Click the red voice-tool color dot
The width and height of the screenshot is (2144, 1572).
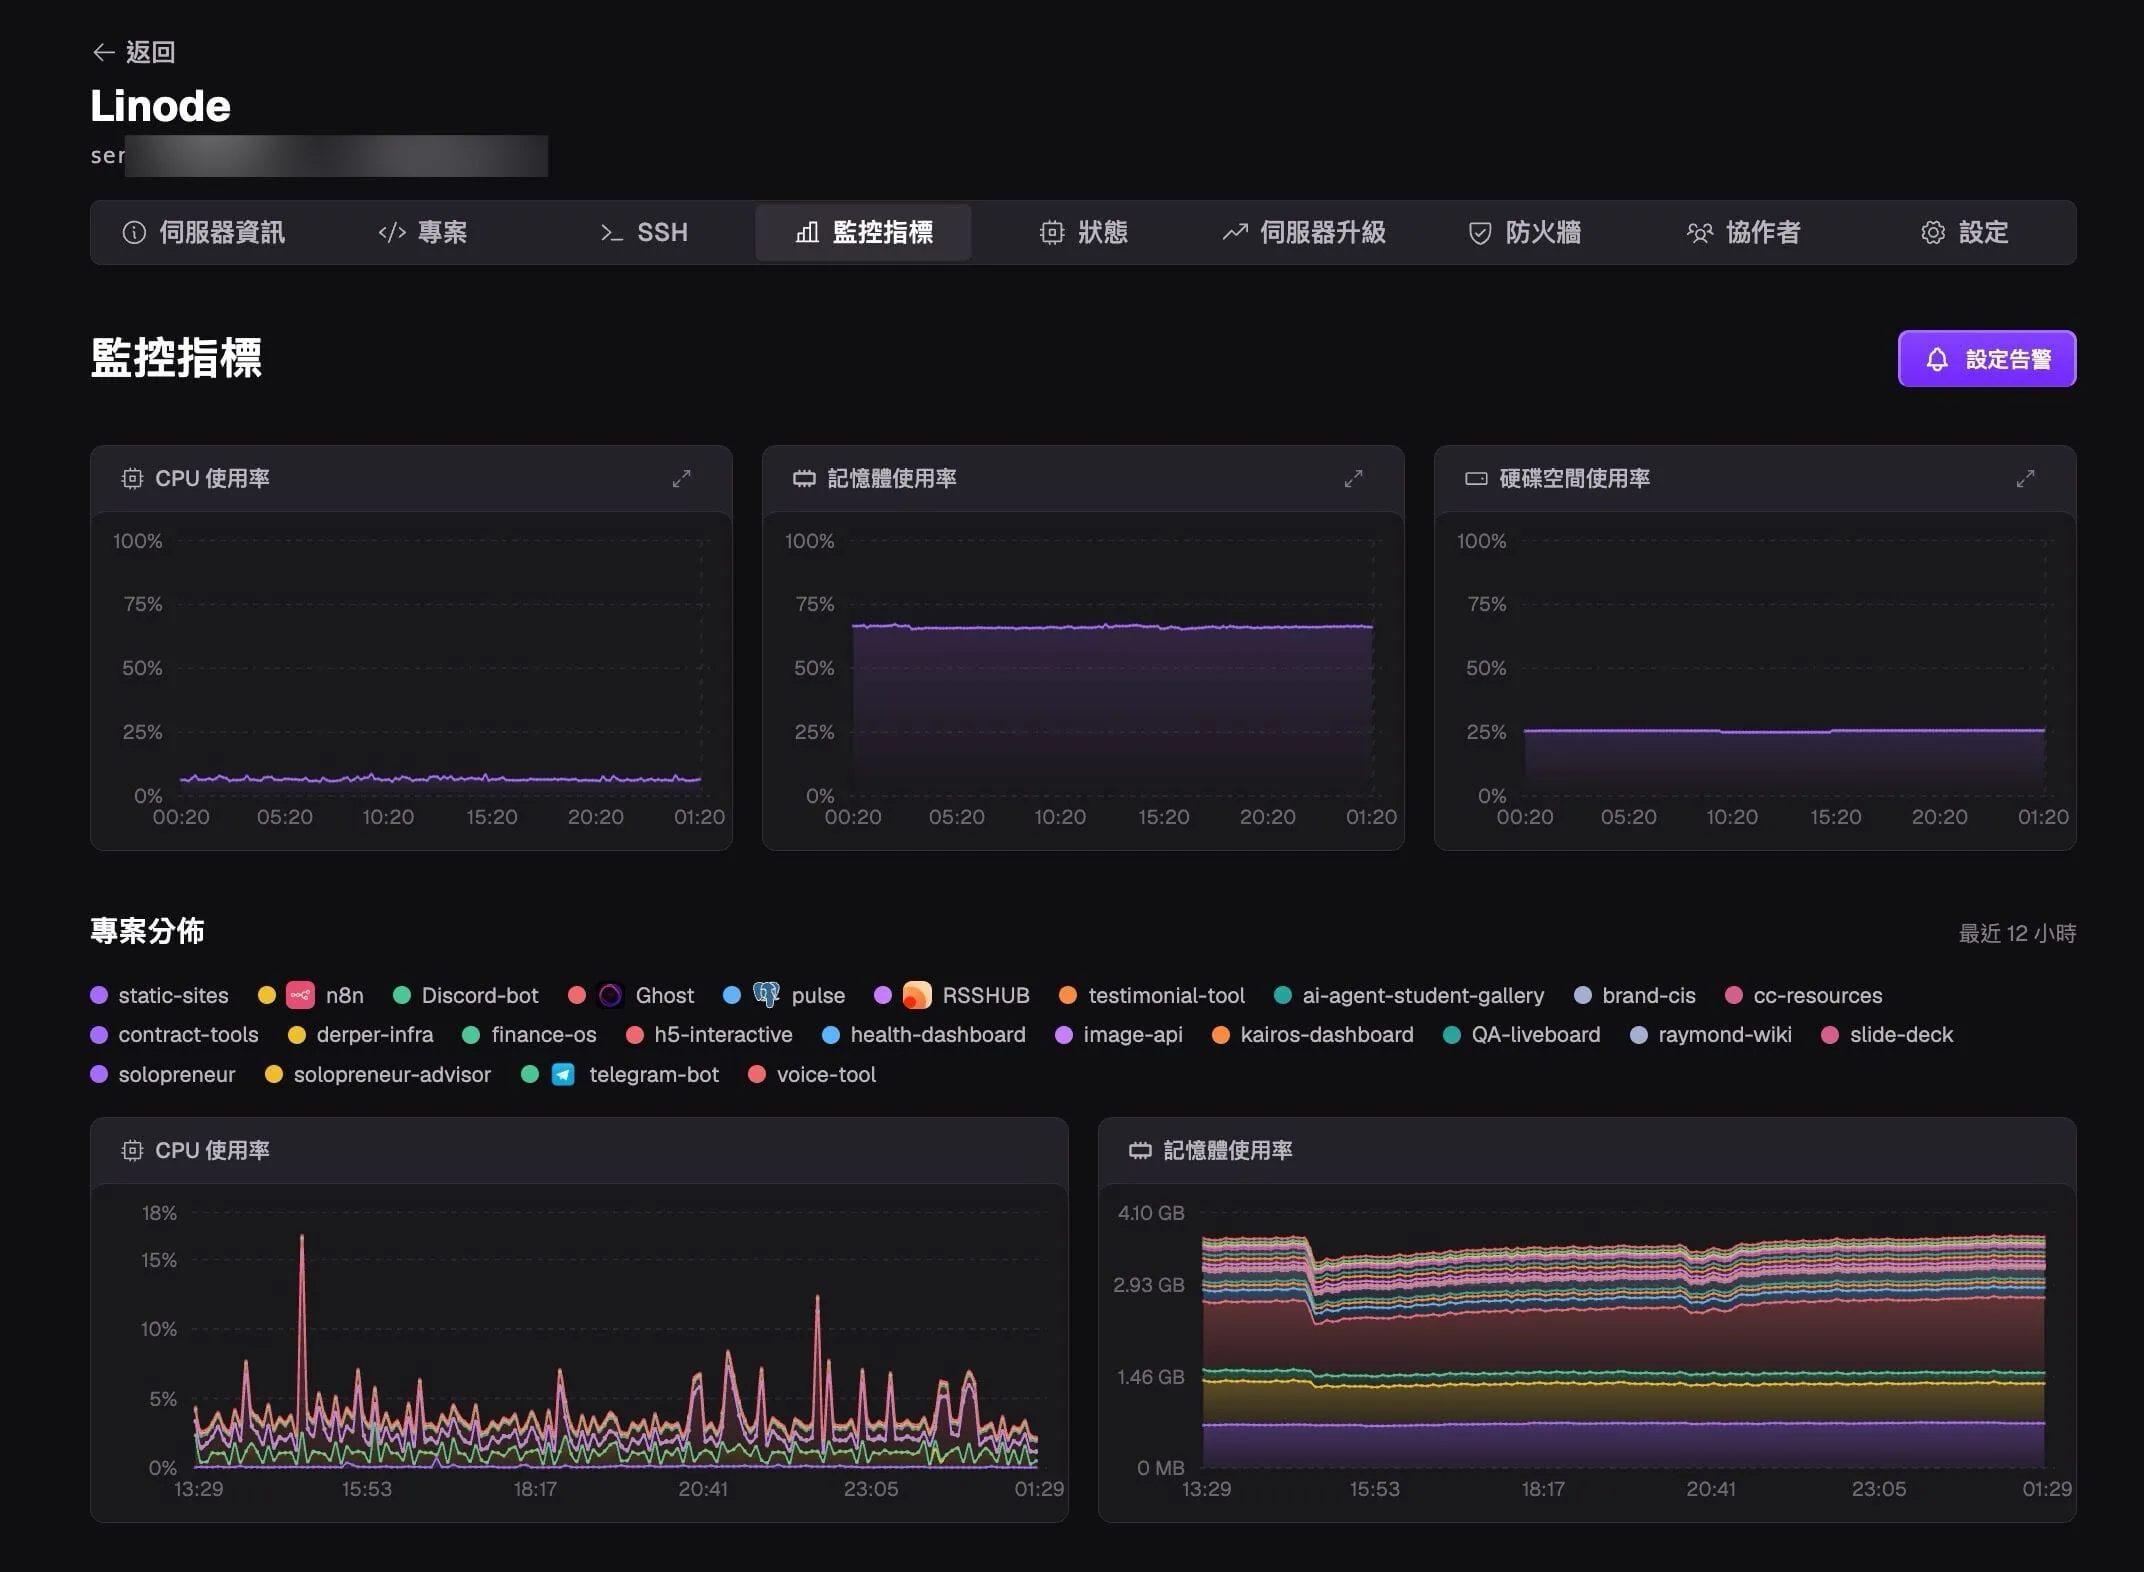pos(757,1074)
